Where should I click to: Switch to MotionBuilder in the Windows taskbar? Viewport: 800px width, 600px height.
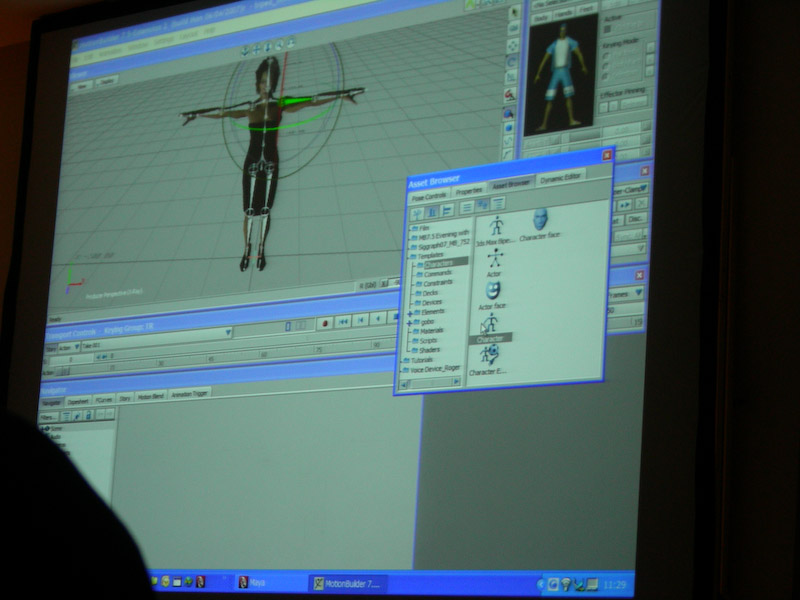pos(348,584)
